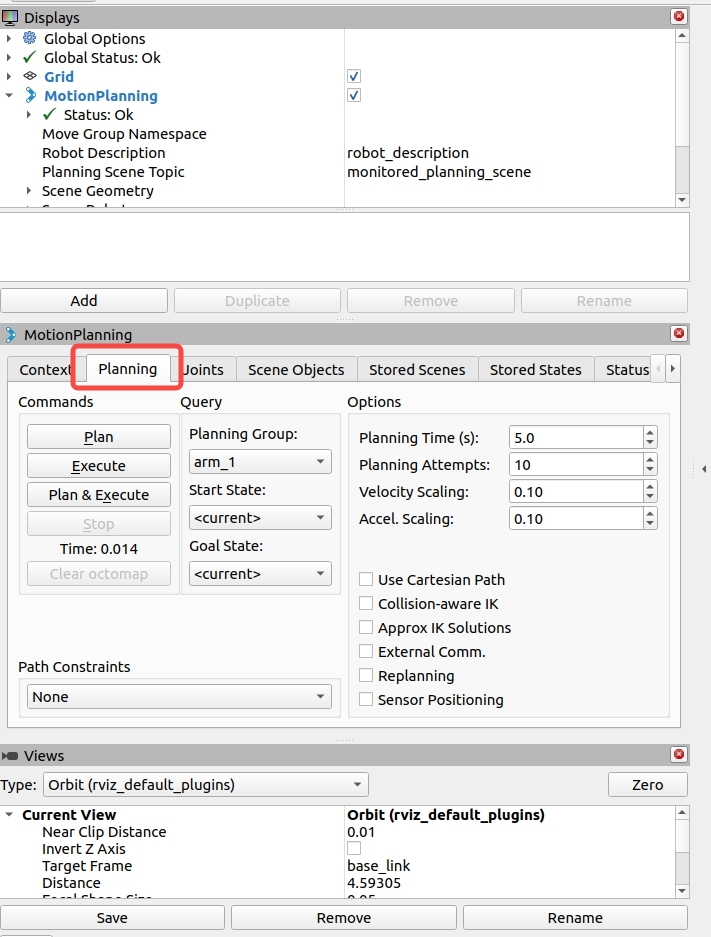This screenshot has width=711, height=937.
Task: Open the view Type dropdown
Action: tap(206, 785)
